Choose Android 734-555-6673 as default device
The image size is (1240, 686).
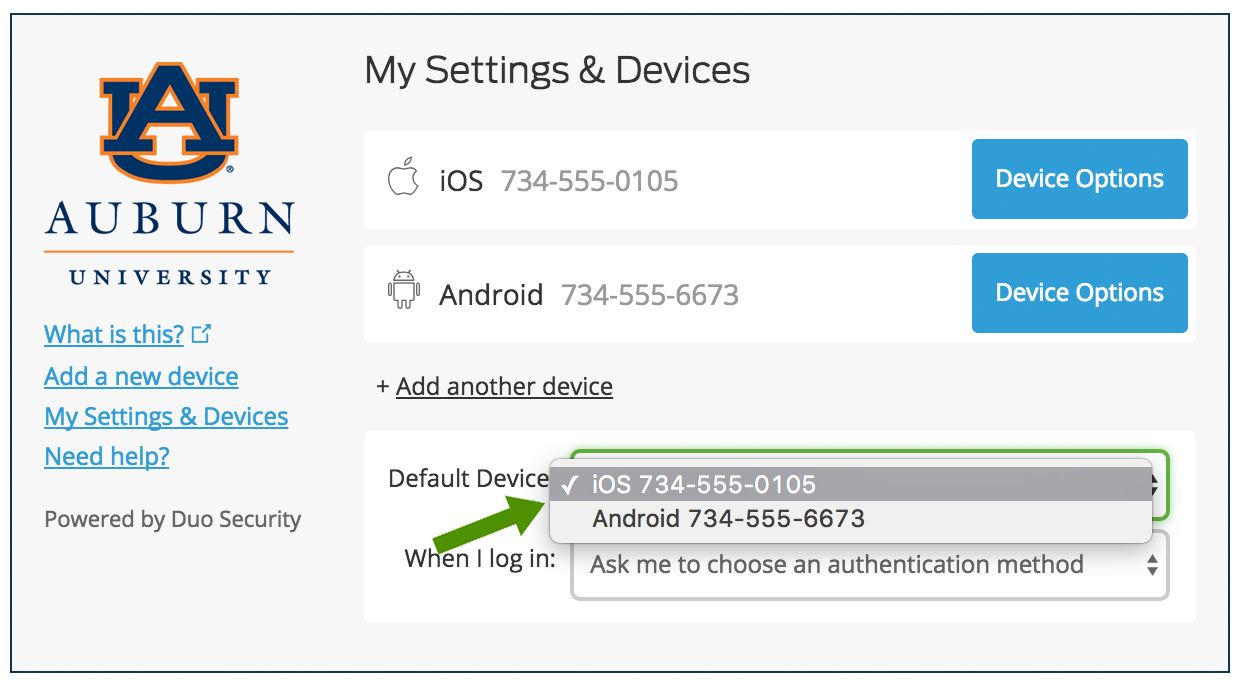click(728, 519)
